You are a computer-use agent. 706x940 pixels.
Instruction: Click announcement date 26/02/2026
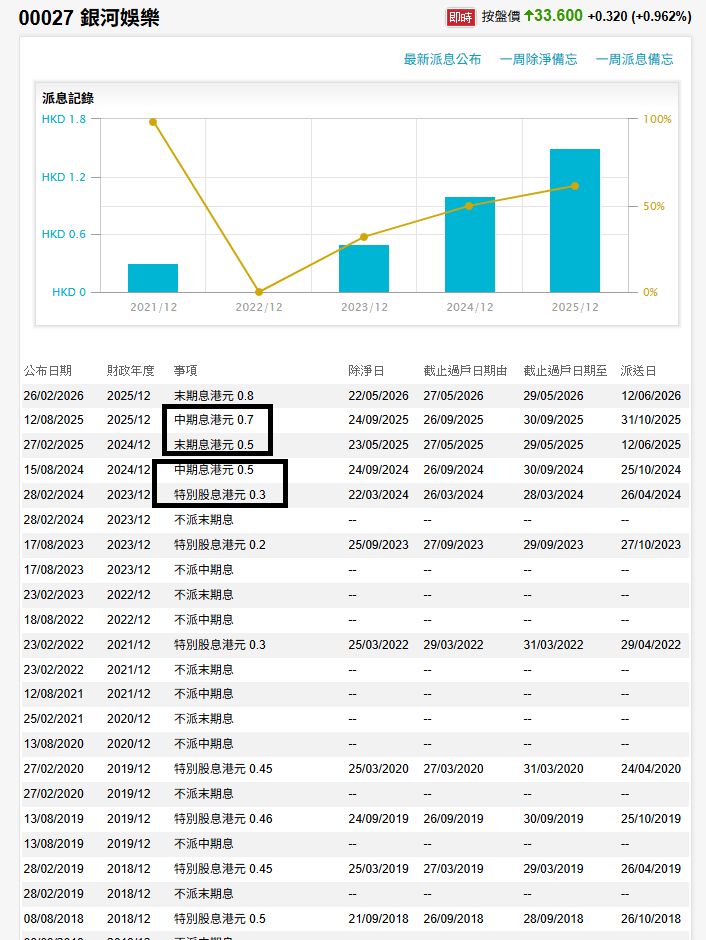click(x=53, y=396)
